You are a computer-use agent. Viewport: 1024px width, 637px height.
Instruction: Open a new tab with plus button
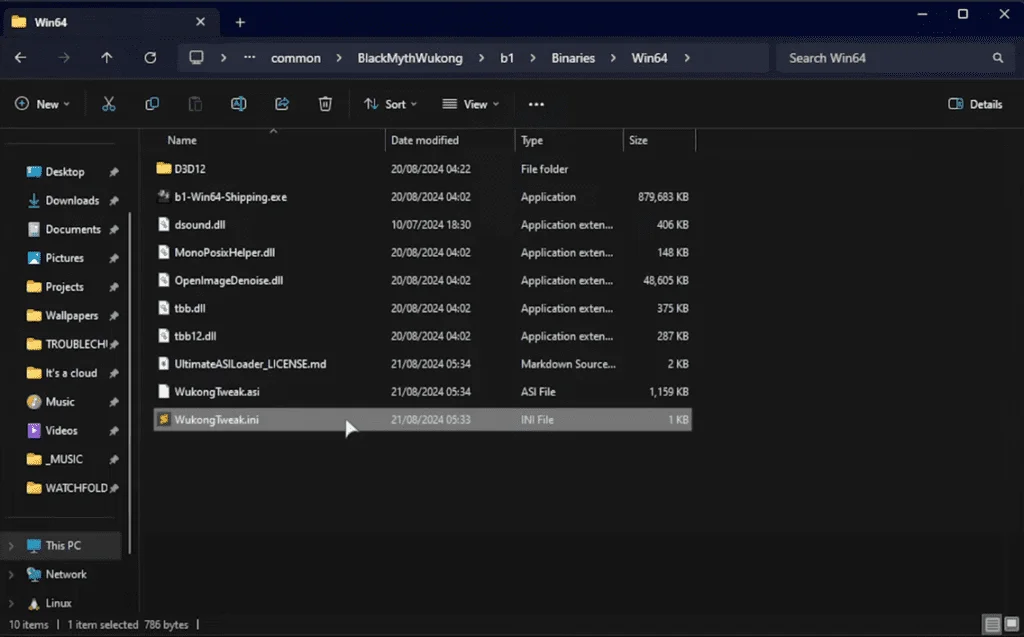coord(240,22)
